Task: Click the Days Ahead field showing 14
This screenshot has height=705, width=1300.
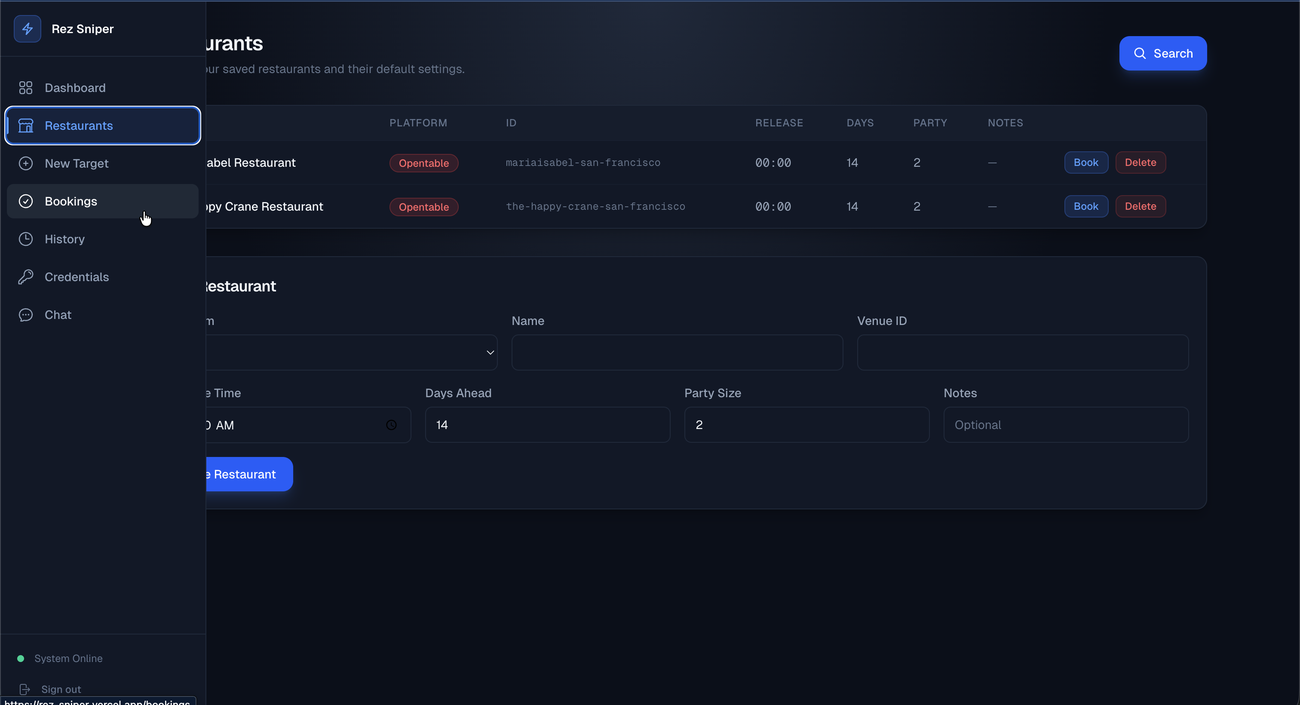Action: pos(547,425)
